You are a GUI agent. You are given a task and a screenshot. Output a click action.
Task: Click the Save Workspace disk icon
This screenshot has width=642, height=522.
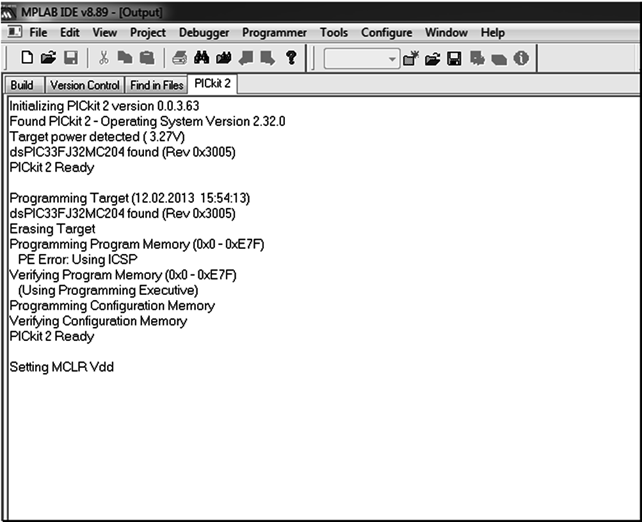455,59
